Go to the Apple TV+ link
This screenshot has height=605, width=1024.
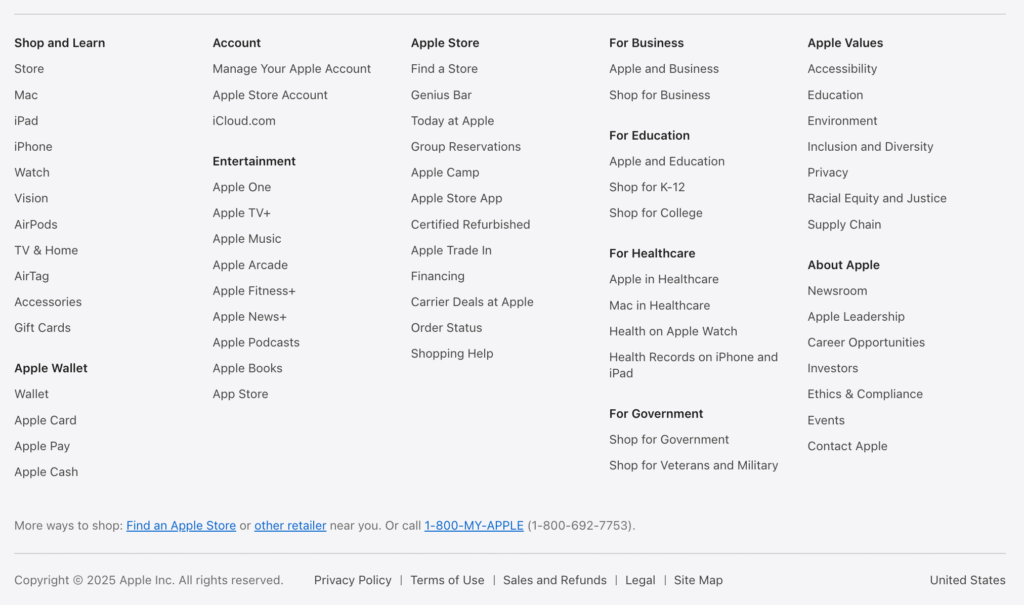241,213
